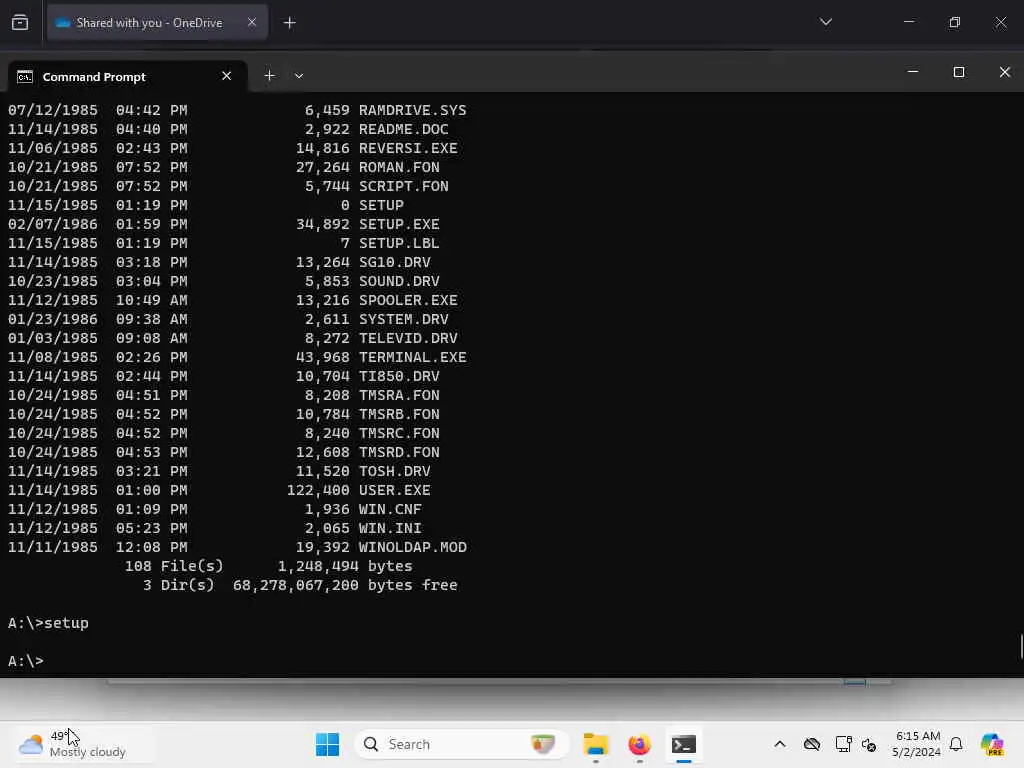Click the TELEVID.DRV file name
The image size is (1024, 768).
coord(408,338)
